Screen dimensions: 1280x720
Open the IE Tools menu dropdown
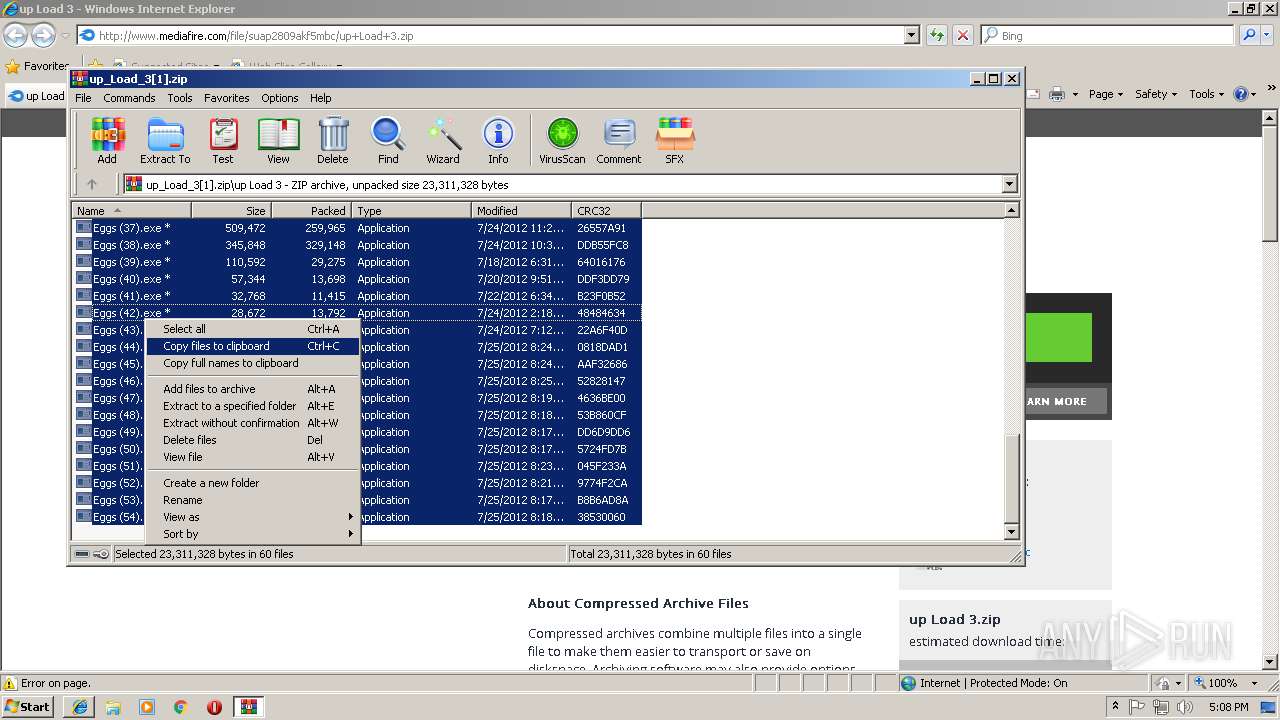(x=1207, y=94)
